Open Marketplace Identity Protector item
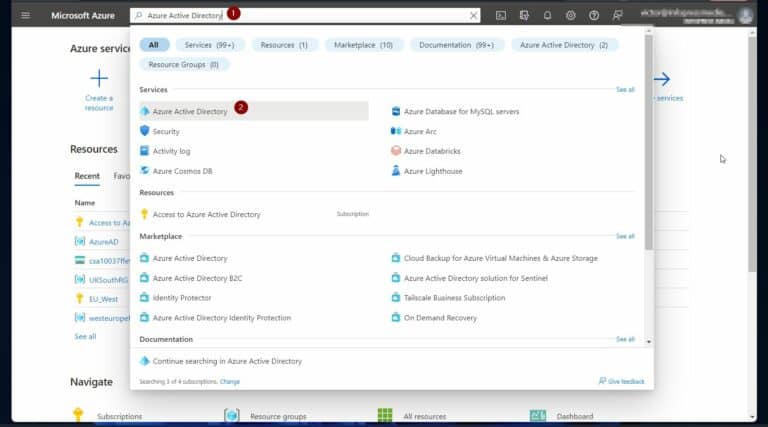The image size is (768, 427). point(182,298)
